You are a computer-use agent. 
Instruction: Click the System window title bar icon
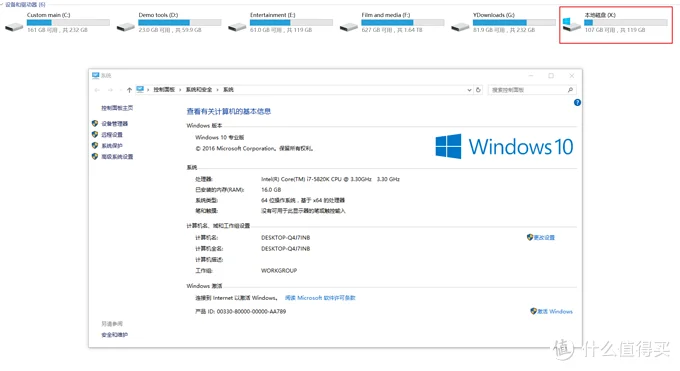(x=95, y=75)
